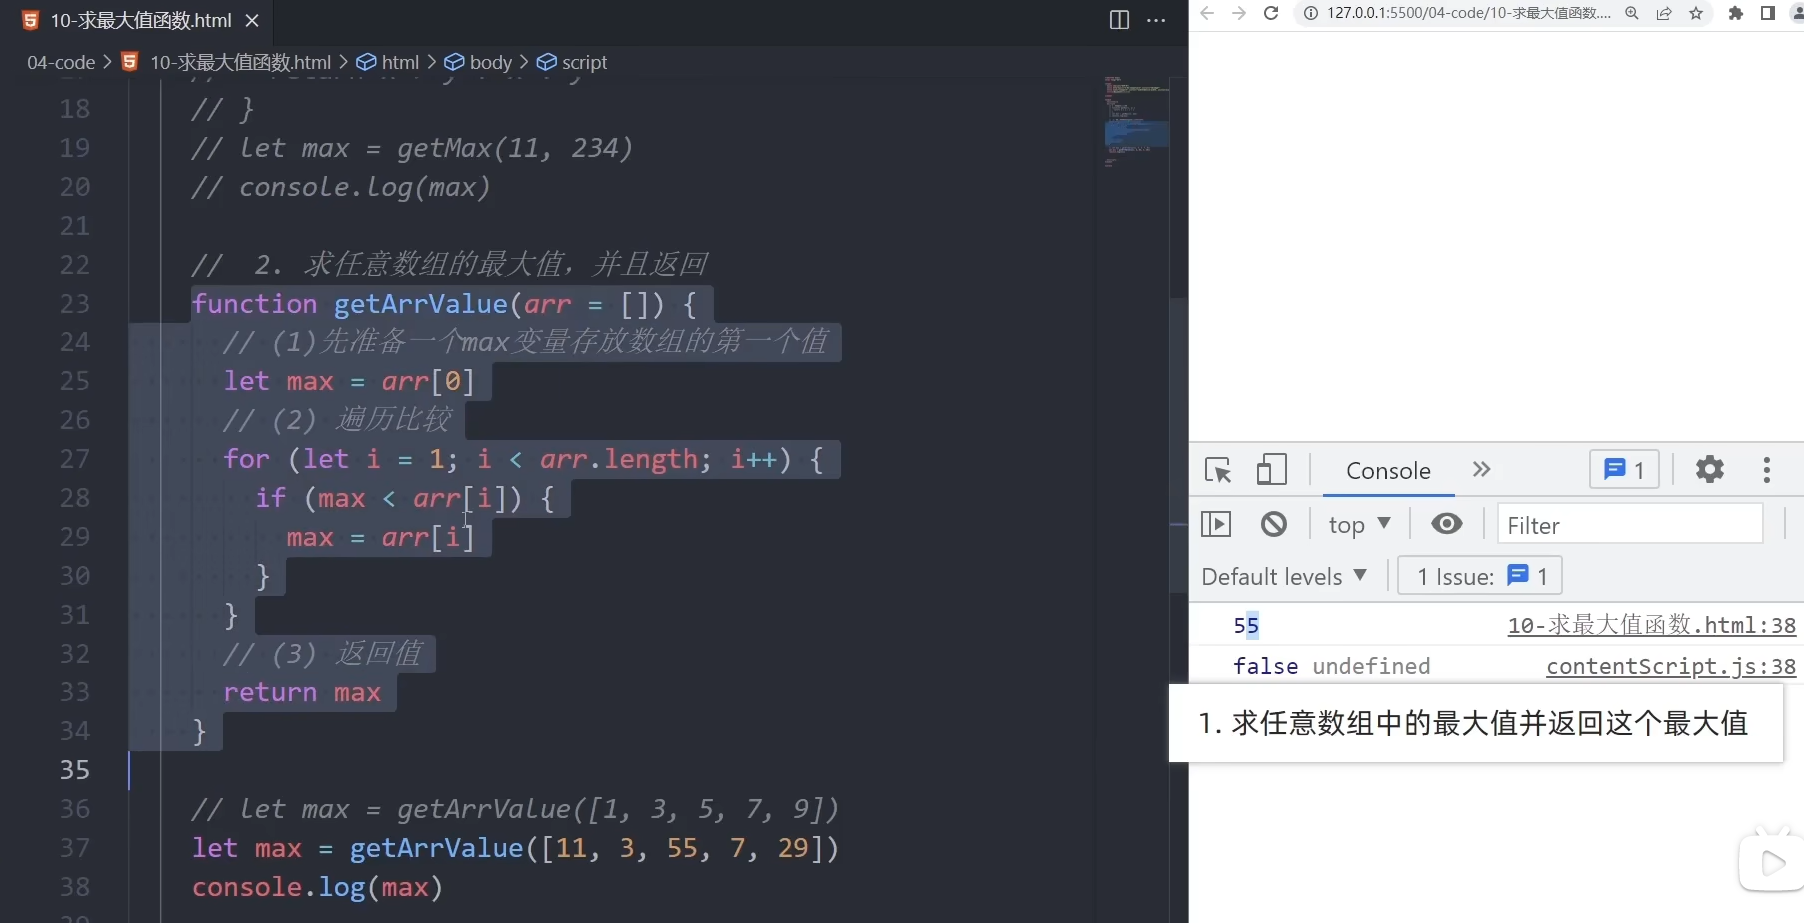
Task: Click the site information icon in address bar
Action: (x=1311, y=13)
